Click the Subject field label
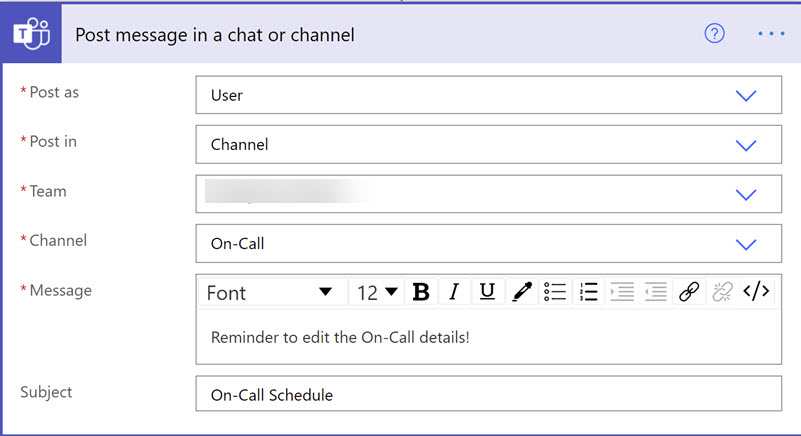801x436 pixels. (46, 392)
